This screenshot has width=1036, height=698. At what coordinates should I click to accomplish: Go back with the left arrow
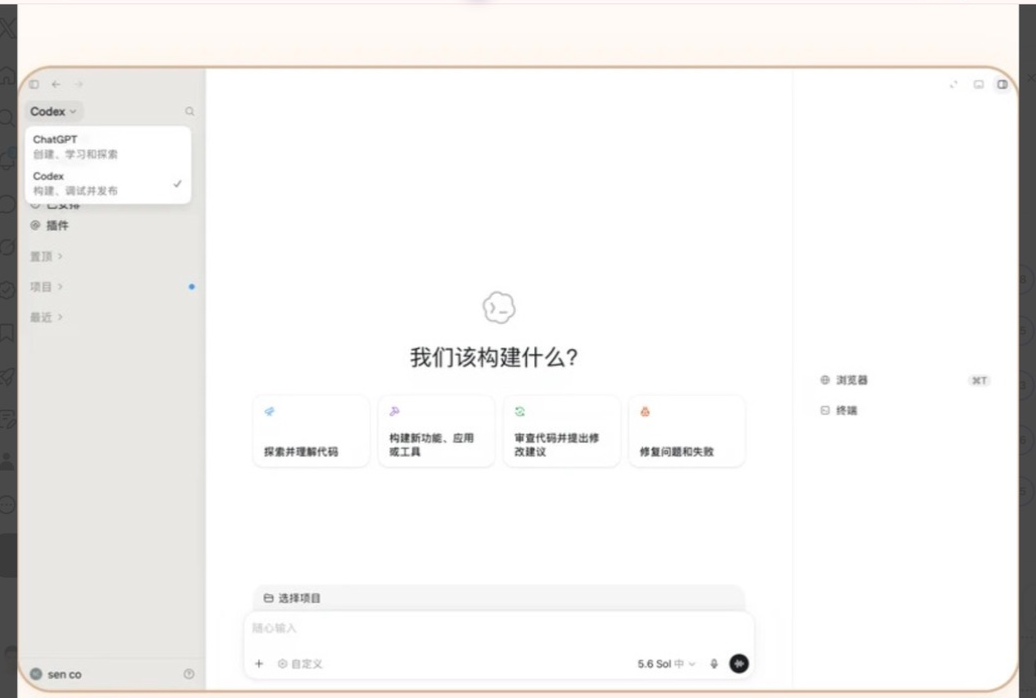(56, 85)
